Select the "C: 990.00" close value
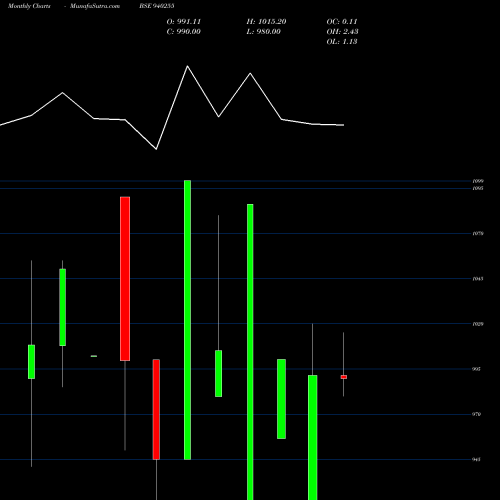The image size is (500, 500). (x=184, y=32)
